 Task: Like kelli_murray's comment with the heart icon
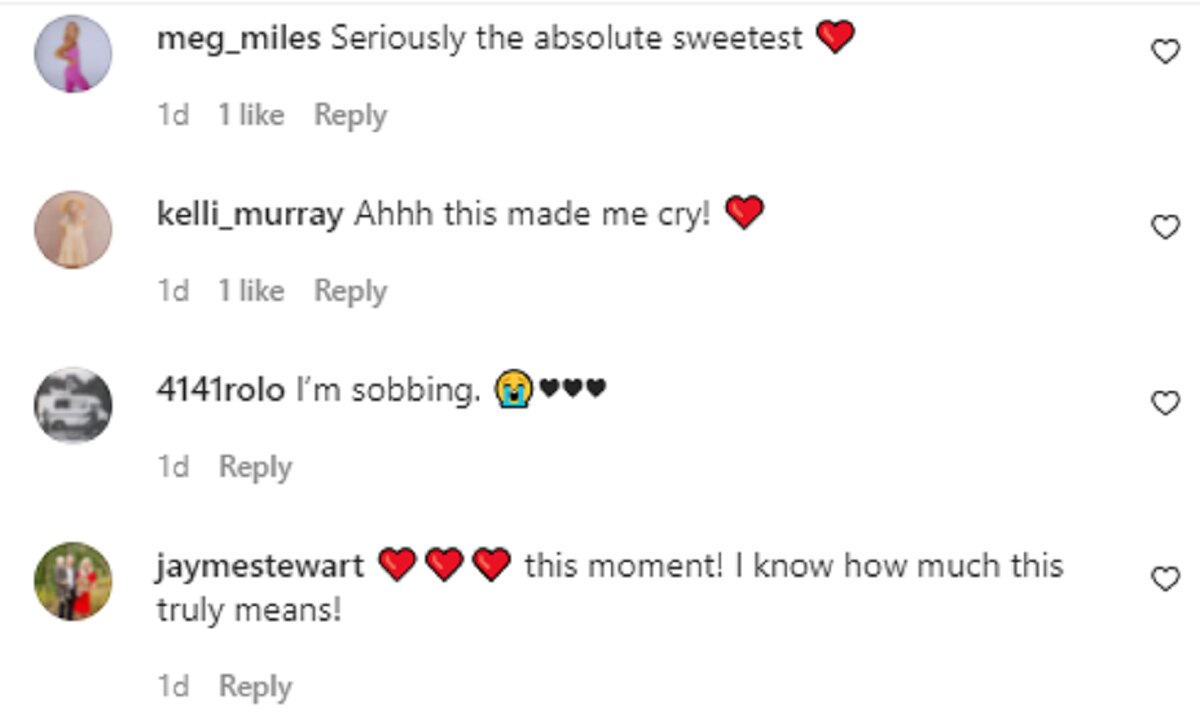[x=1166, y=227]
